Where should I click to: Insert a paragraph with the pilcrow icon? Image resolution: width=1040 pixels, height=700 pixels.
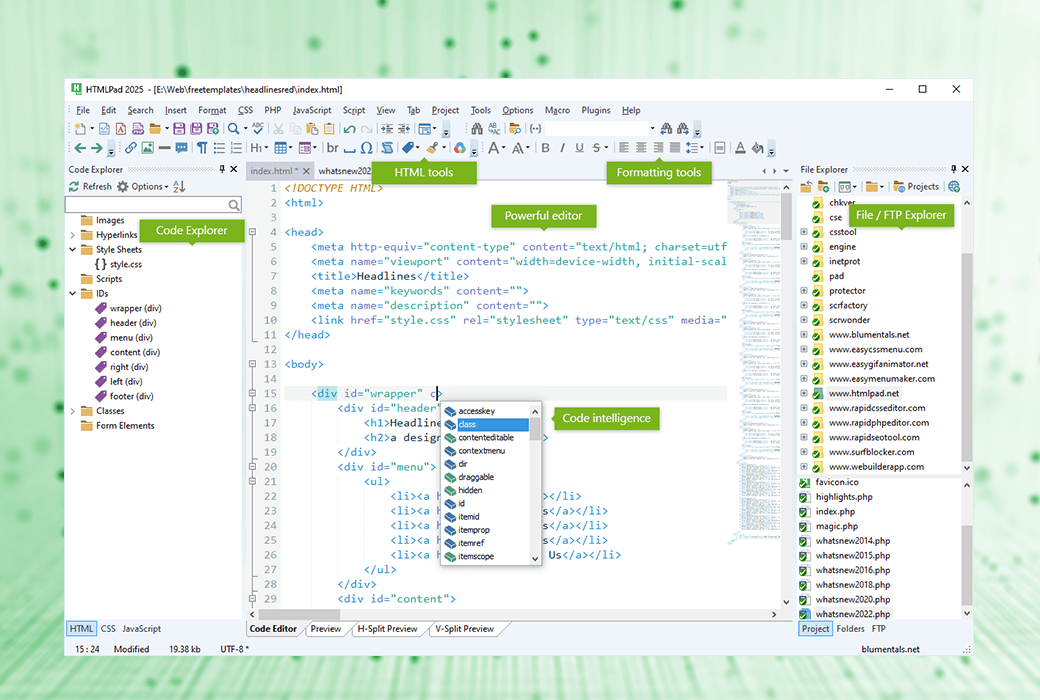tap(202, 148)
